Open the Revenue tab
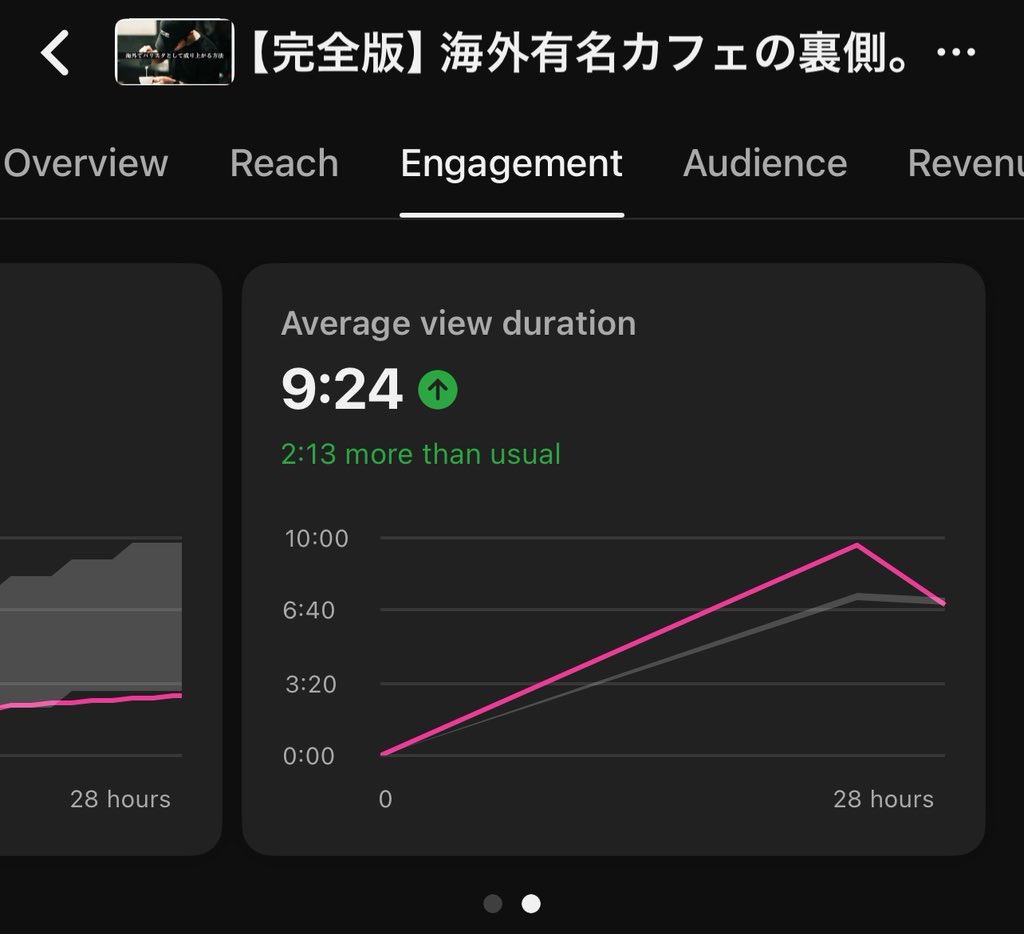 [966, 163]
